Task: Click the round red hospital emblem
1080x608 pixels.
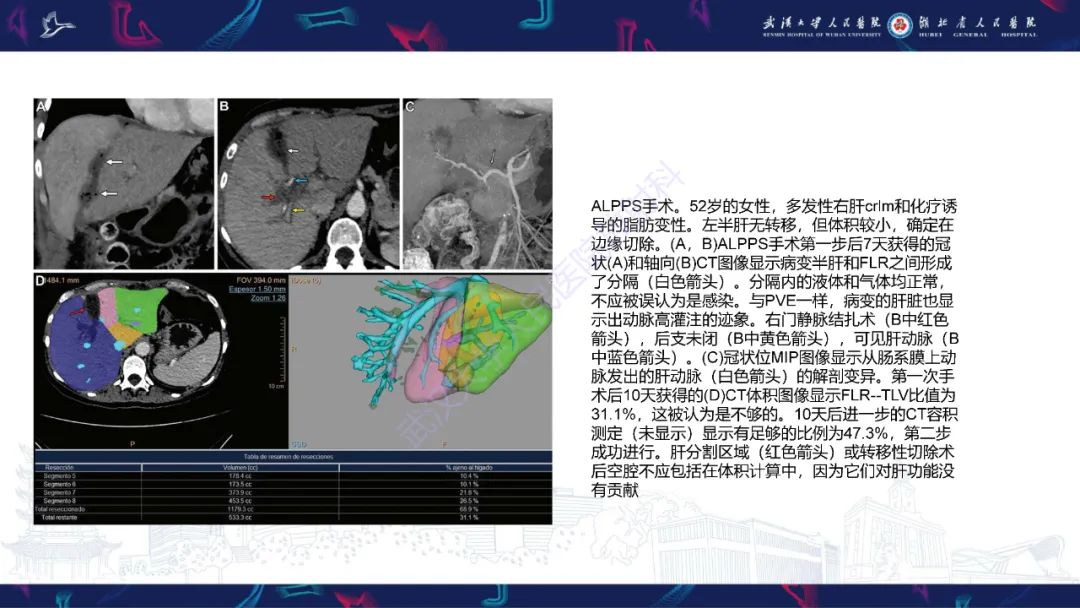Action: click(900, 25)
